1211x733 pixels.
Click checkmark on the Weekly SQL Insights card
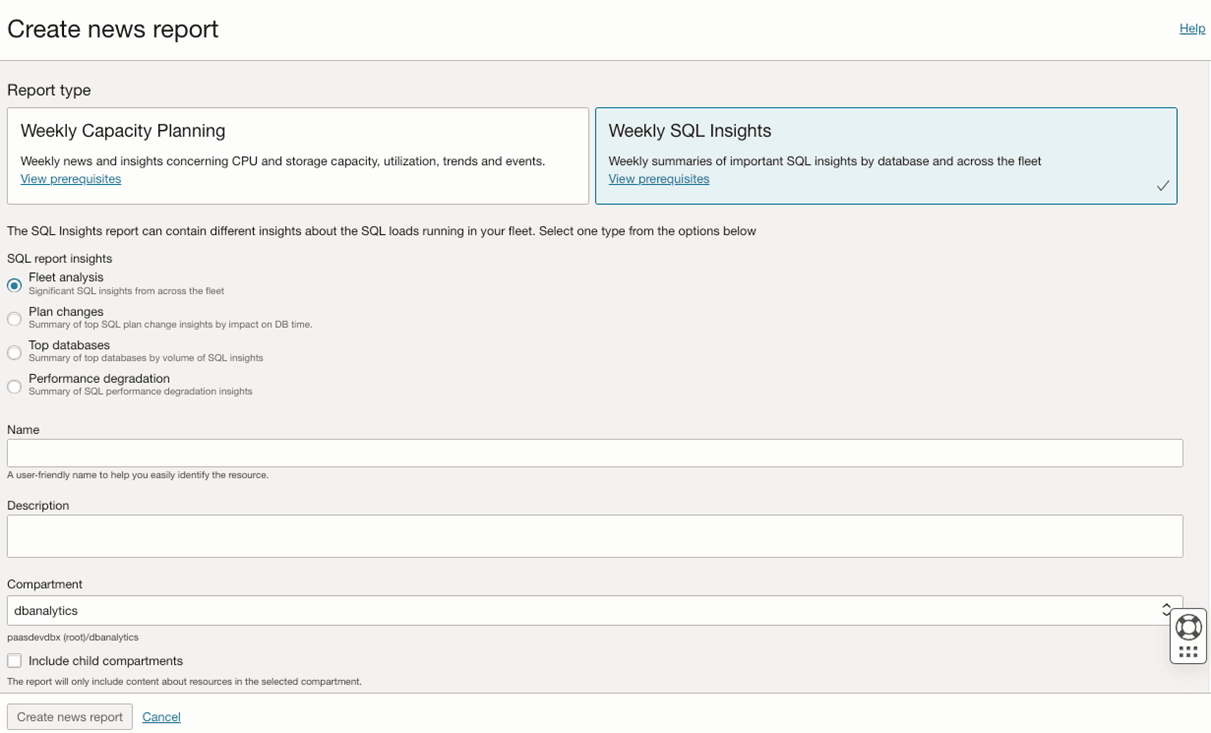click(1163, 185)
